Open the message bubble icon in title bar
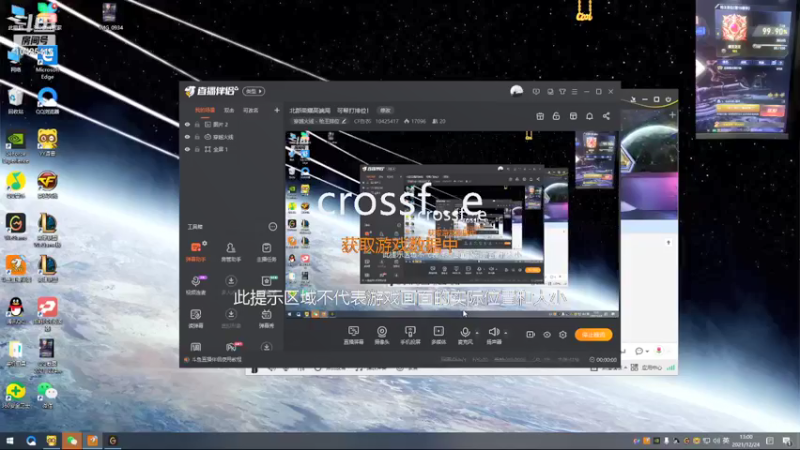 pos(536,92)
